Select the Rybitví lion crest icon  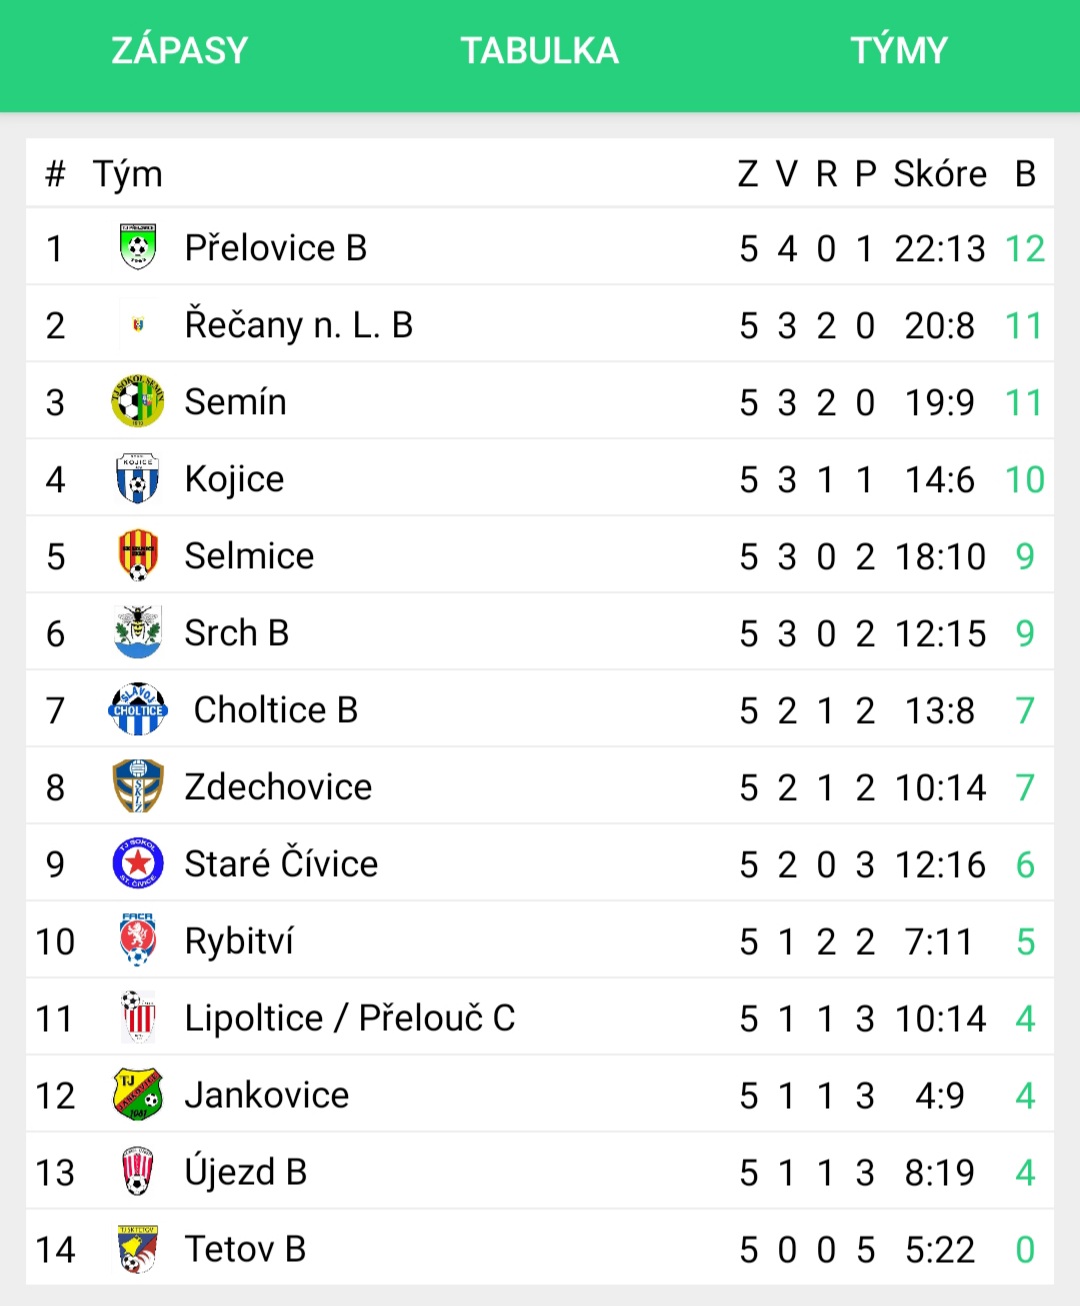click(x=138, y=940)
